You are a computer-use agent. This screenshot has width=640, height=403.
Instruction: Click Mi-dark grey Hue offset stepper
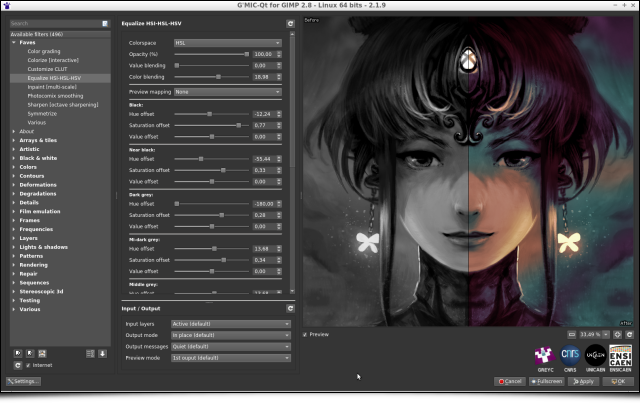pos(279,249)
